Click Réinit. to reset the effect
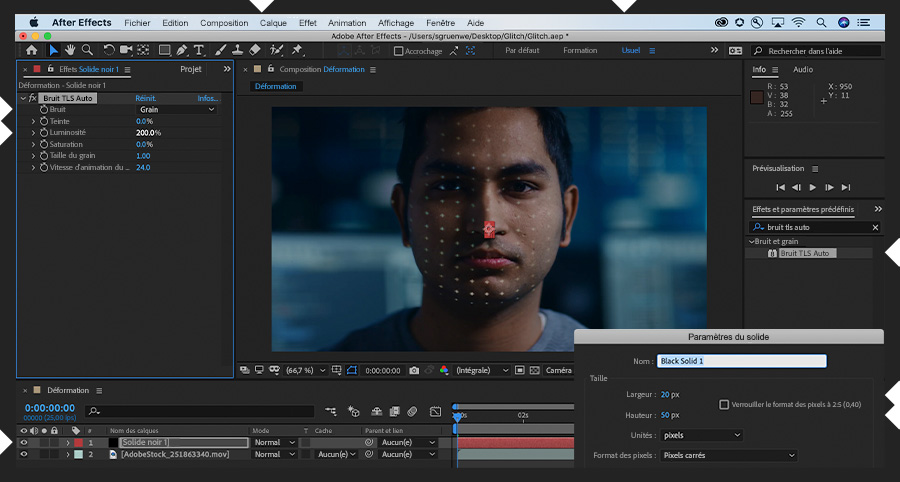The width and height of the screenshot is (900, 482). click(147, 98)
